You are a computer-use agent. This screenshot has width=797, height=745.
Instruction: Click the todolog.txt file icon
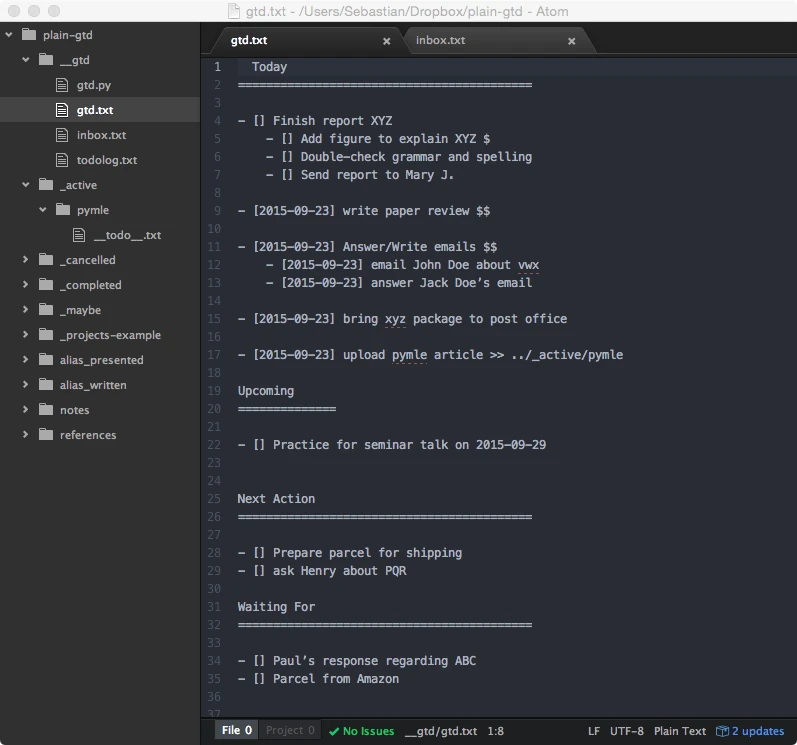point(62,160)
